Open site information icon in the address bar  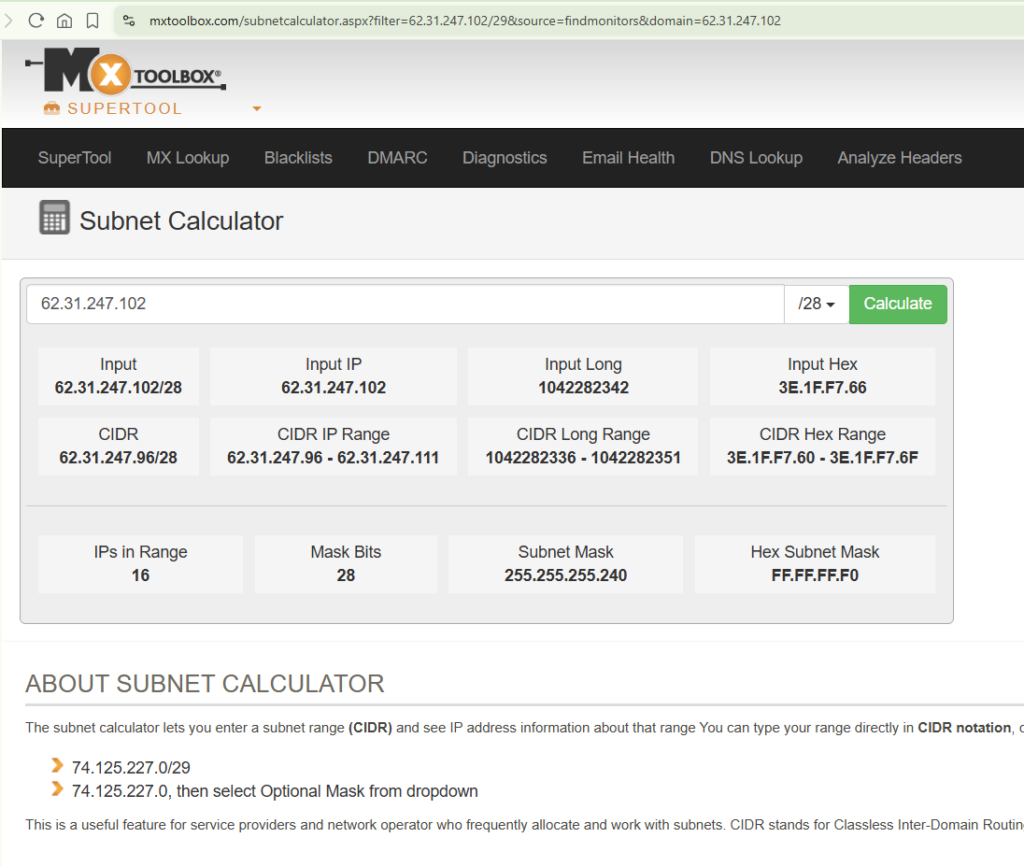(129, 20)
